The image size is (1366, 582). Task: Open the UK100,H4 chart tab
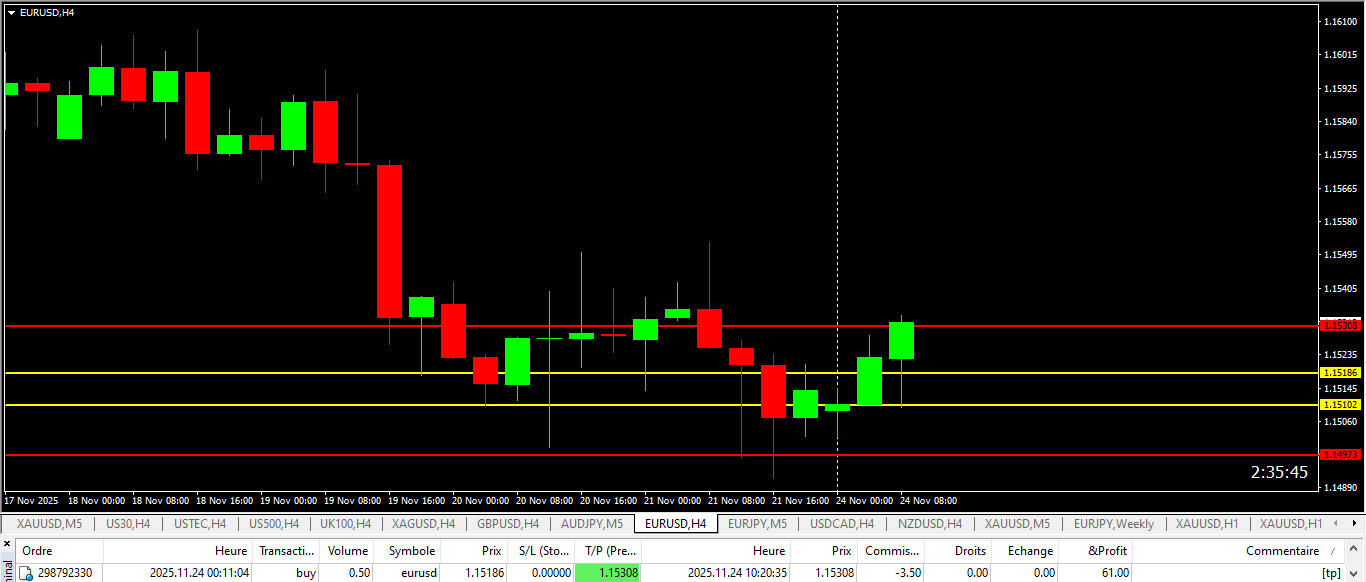345,523
